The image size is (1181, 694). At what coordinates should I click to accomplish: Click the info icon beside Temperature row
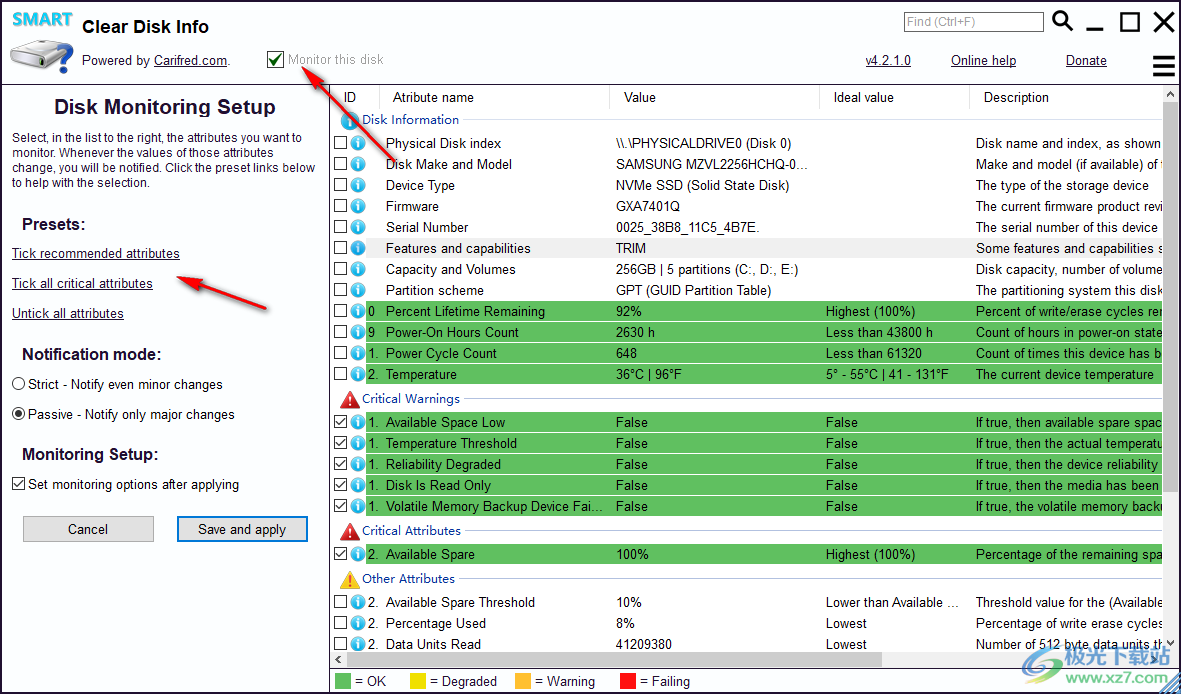358,375
